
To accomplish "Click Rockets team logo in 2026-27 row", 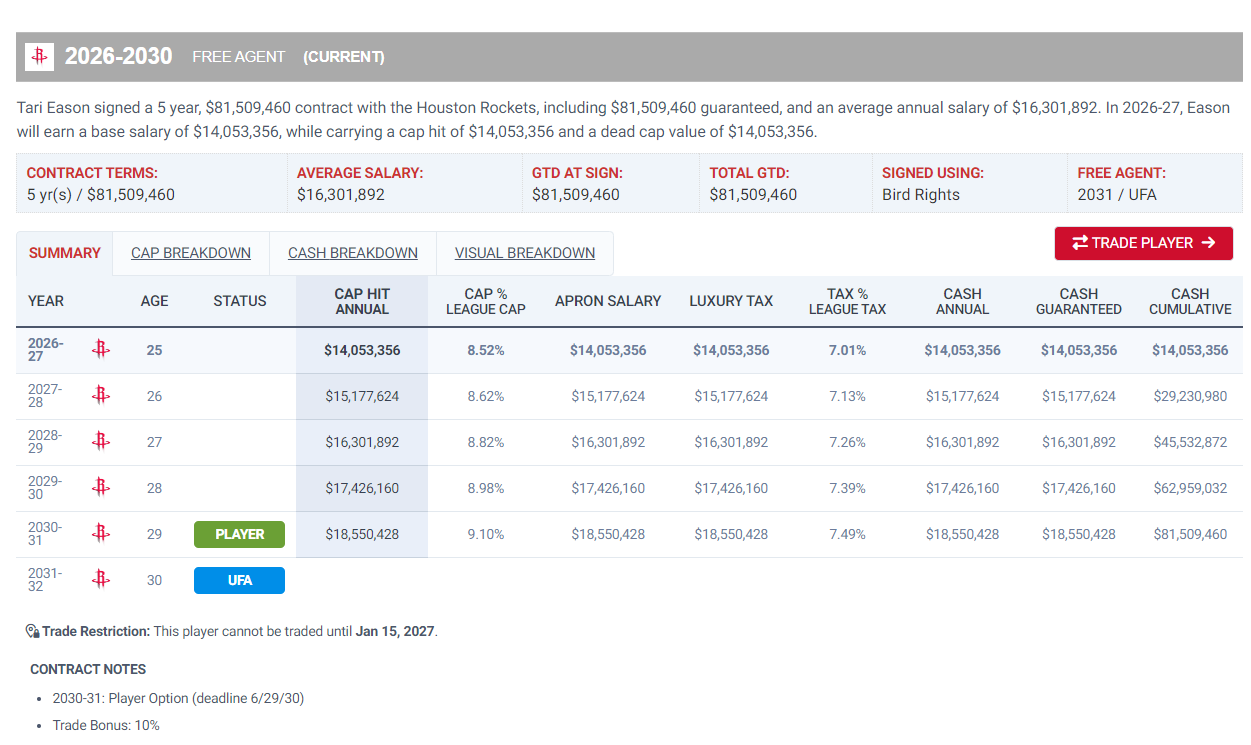I will [100, 349].
